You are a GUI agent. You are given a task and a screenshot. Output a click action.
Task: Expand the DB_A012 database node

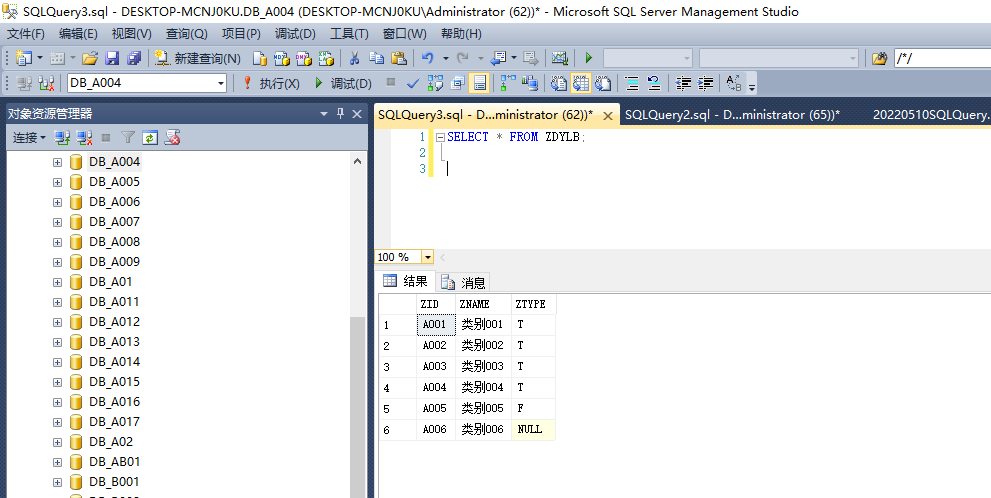[58, 322]
